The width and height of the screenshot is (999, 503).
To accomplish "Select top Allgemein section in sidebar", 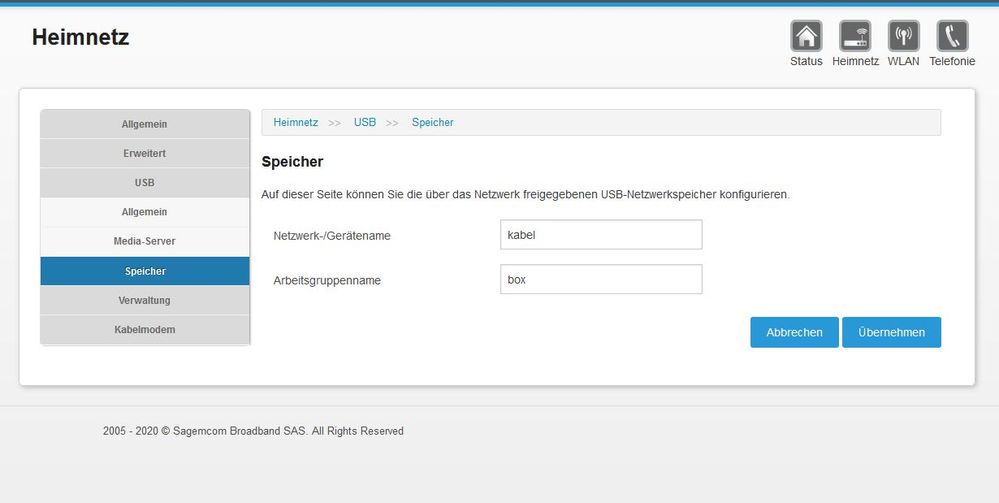I will pos(145,124).
